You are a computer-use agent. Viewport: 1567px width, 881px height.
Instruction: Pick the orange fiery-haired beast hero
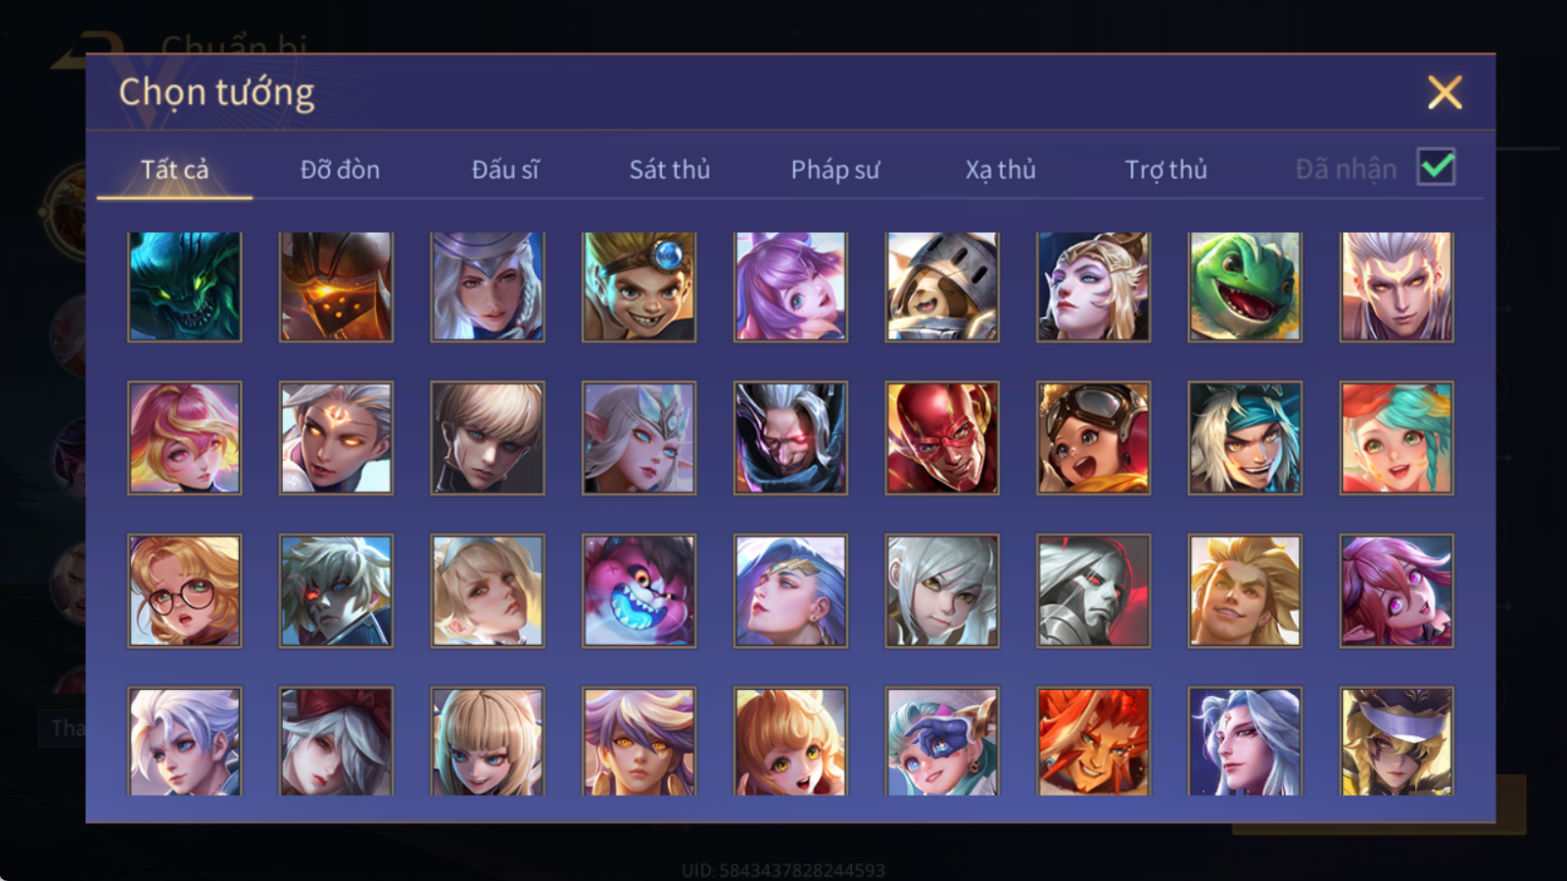click(1093, 741)
